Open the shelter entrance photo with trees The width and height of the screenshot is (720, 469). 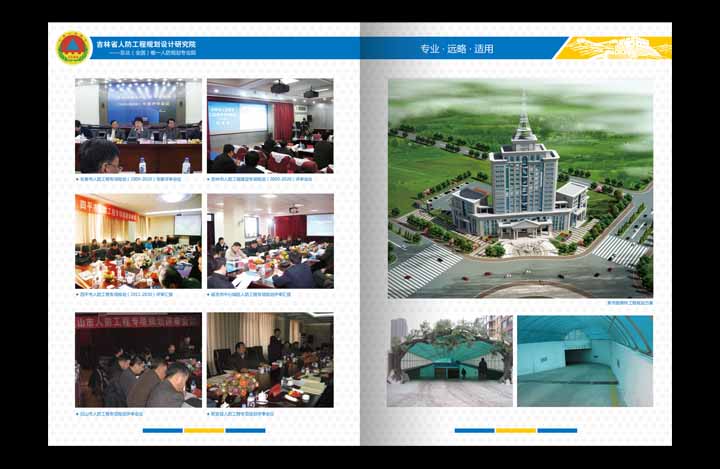(450, 361)
